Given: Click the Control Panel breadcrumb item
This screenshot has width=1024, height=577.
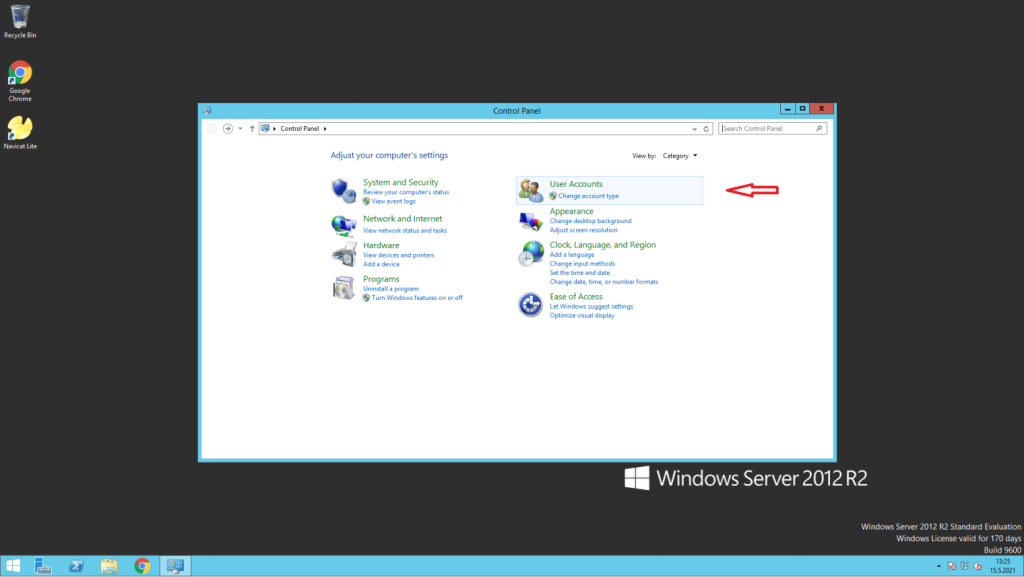Looking at the screenshot, I should tap(300, 129).
